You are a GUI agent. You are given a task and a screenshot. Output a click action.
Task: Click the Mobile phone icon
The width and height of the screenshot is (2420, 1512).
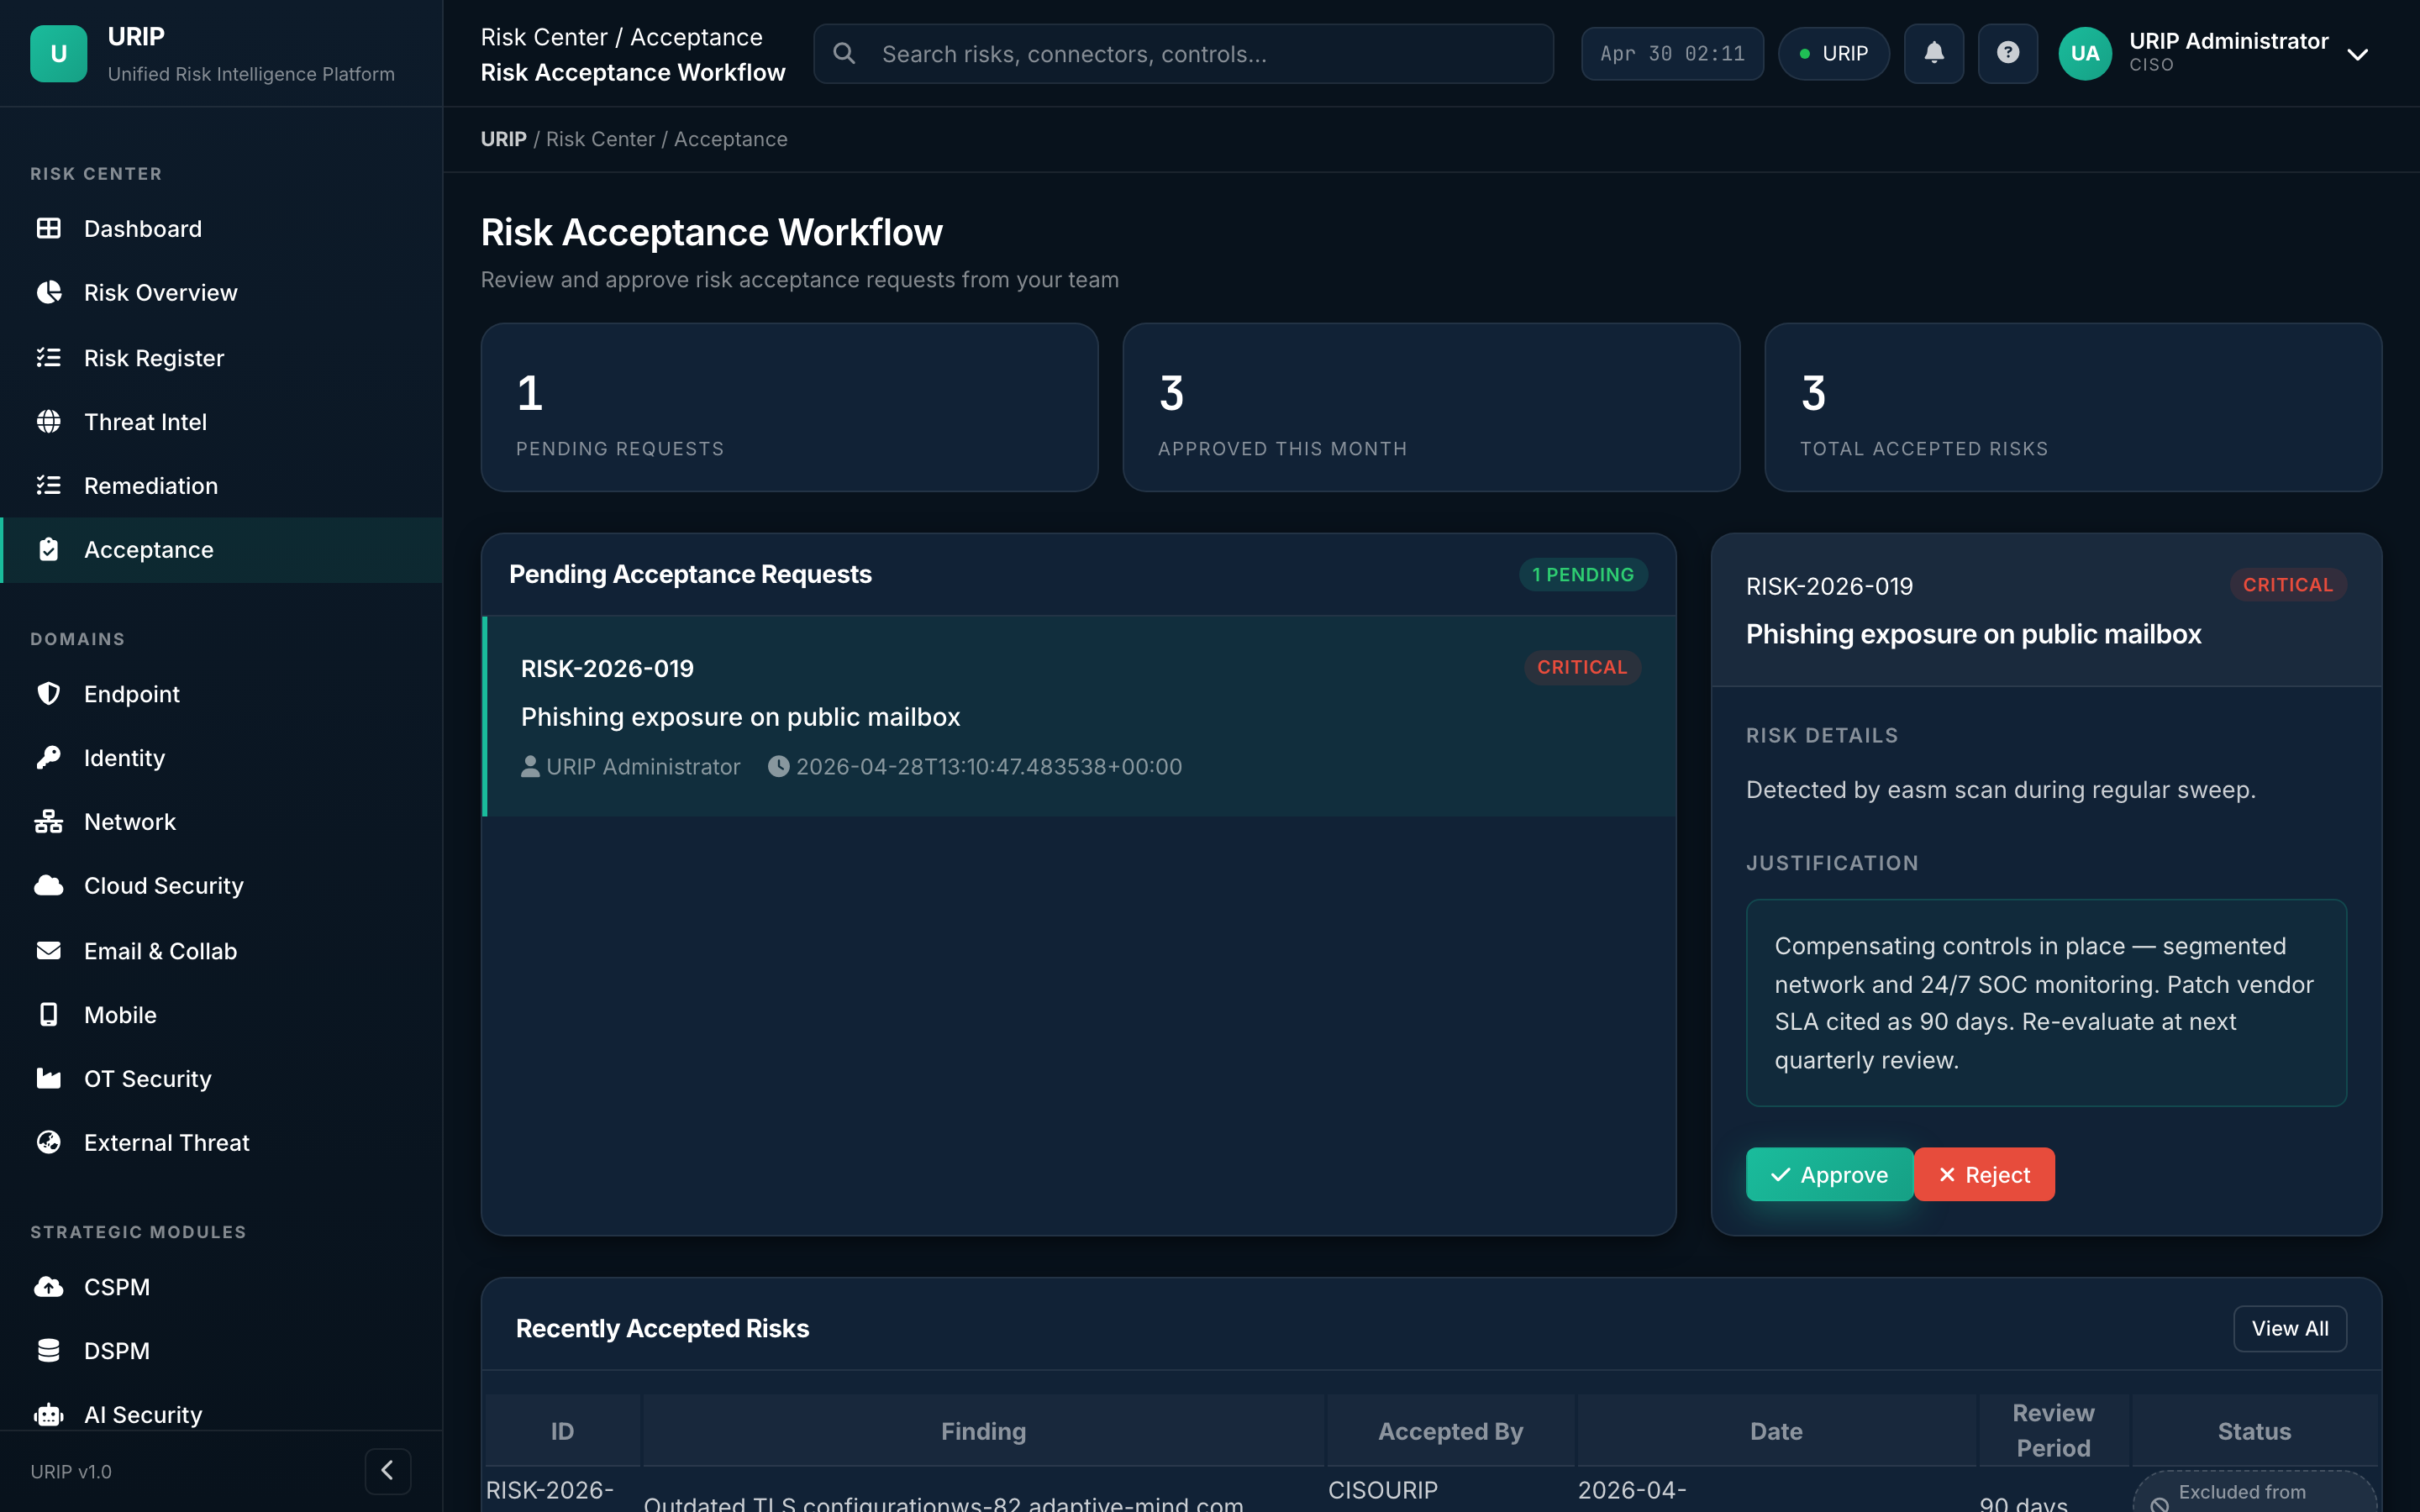tap(48, 1014)
